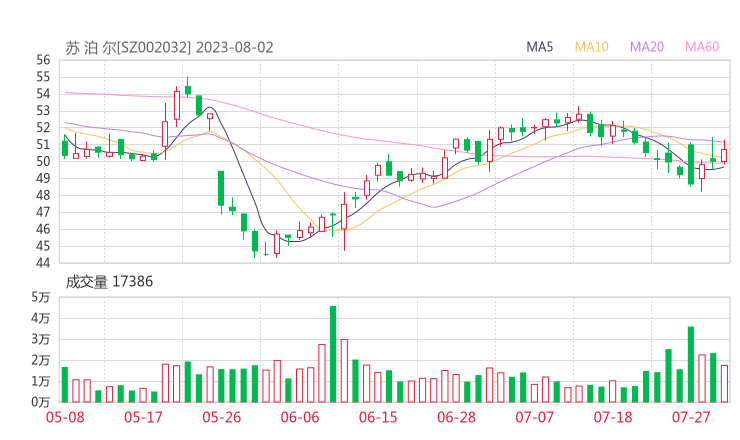Click the 44 price axis label
740x440 pixels.
pos(43,263)
